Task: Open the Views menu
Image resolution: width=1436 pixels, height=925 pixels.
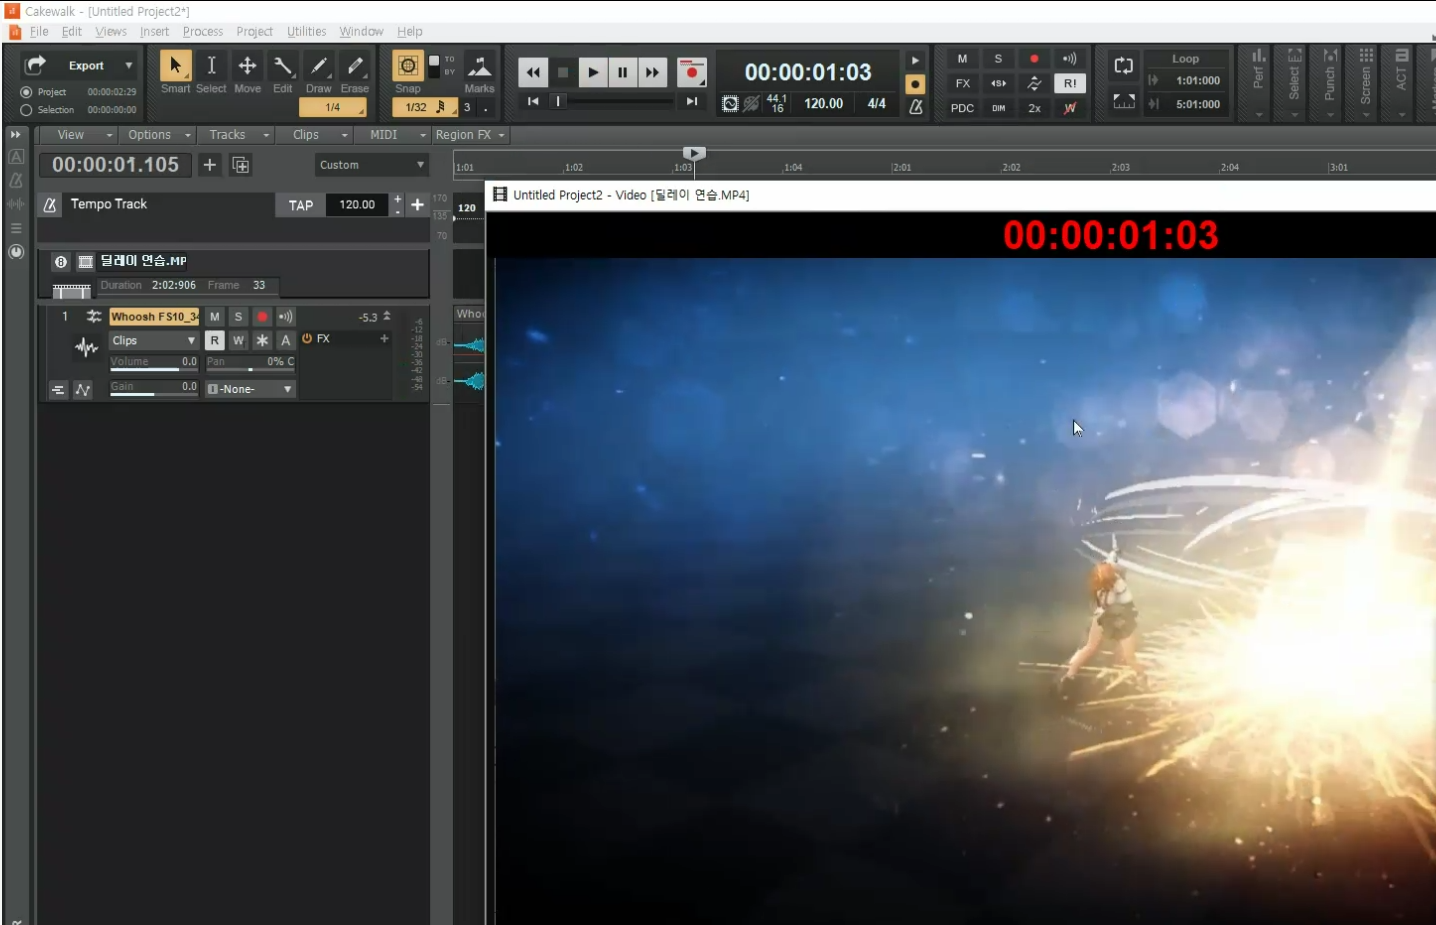Action: click(111, 32)
